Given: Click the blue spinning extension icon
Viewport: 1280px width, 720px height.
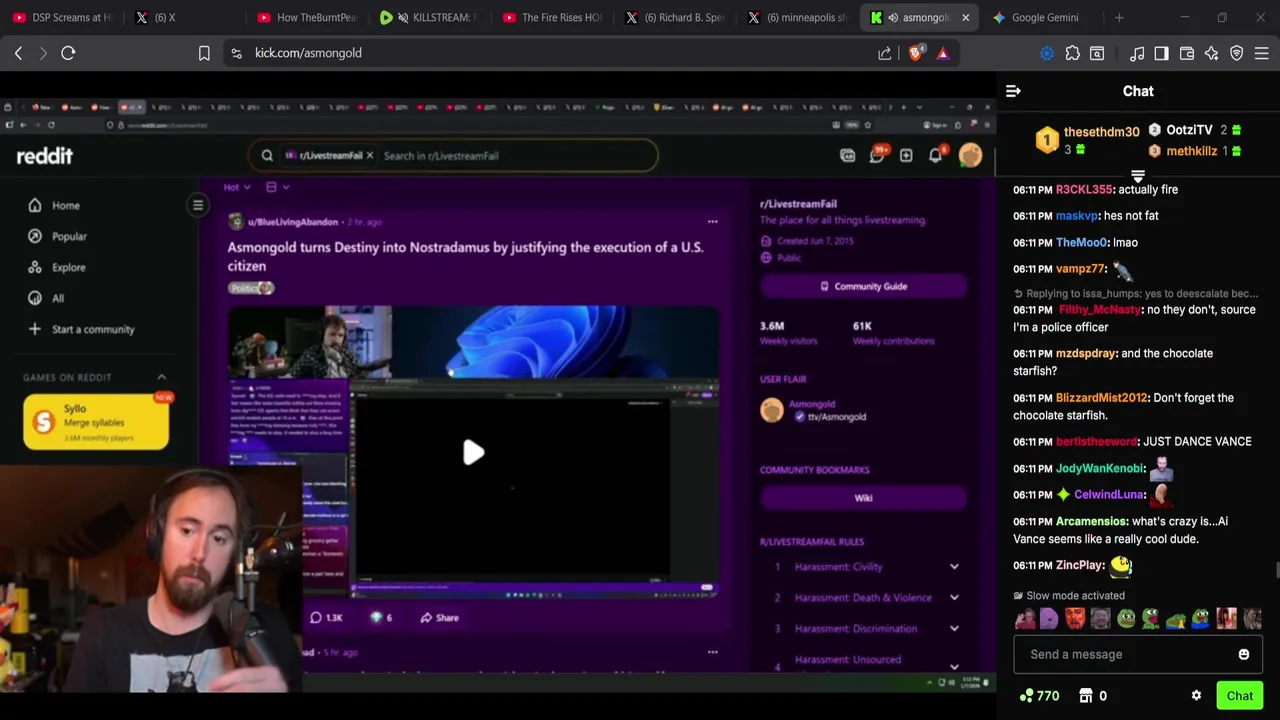Looking at the screenshot, I should pyautogui.click(x=1047, y=53).
